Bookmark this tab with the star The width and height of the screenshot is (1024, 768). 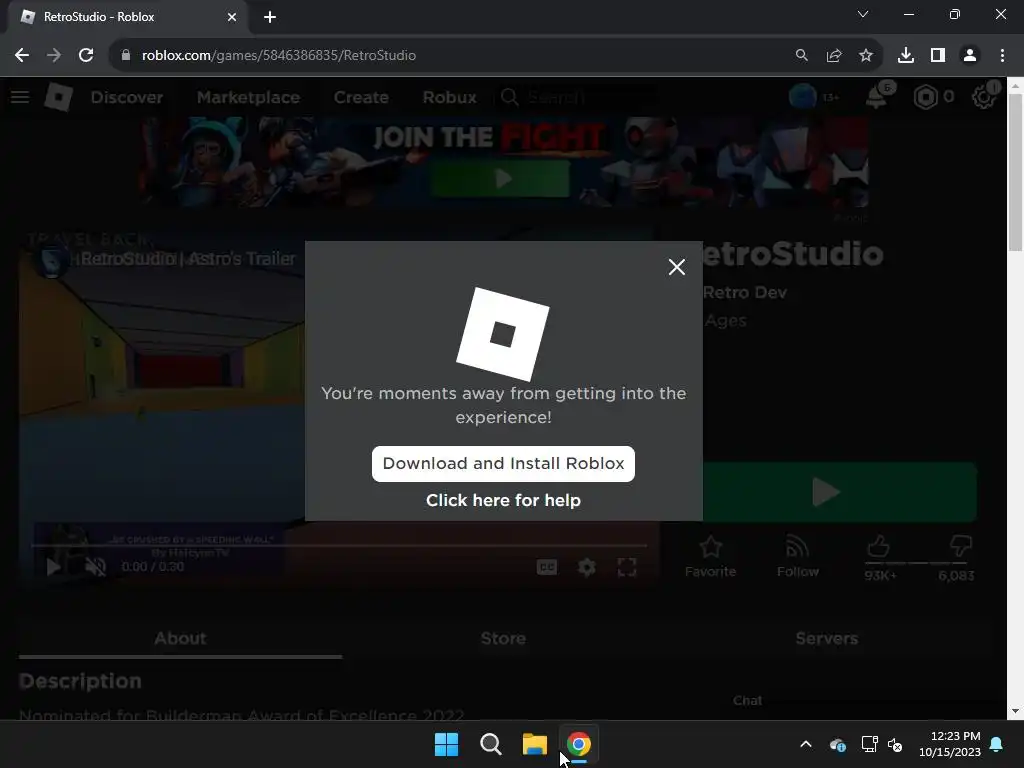(866, 56)
